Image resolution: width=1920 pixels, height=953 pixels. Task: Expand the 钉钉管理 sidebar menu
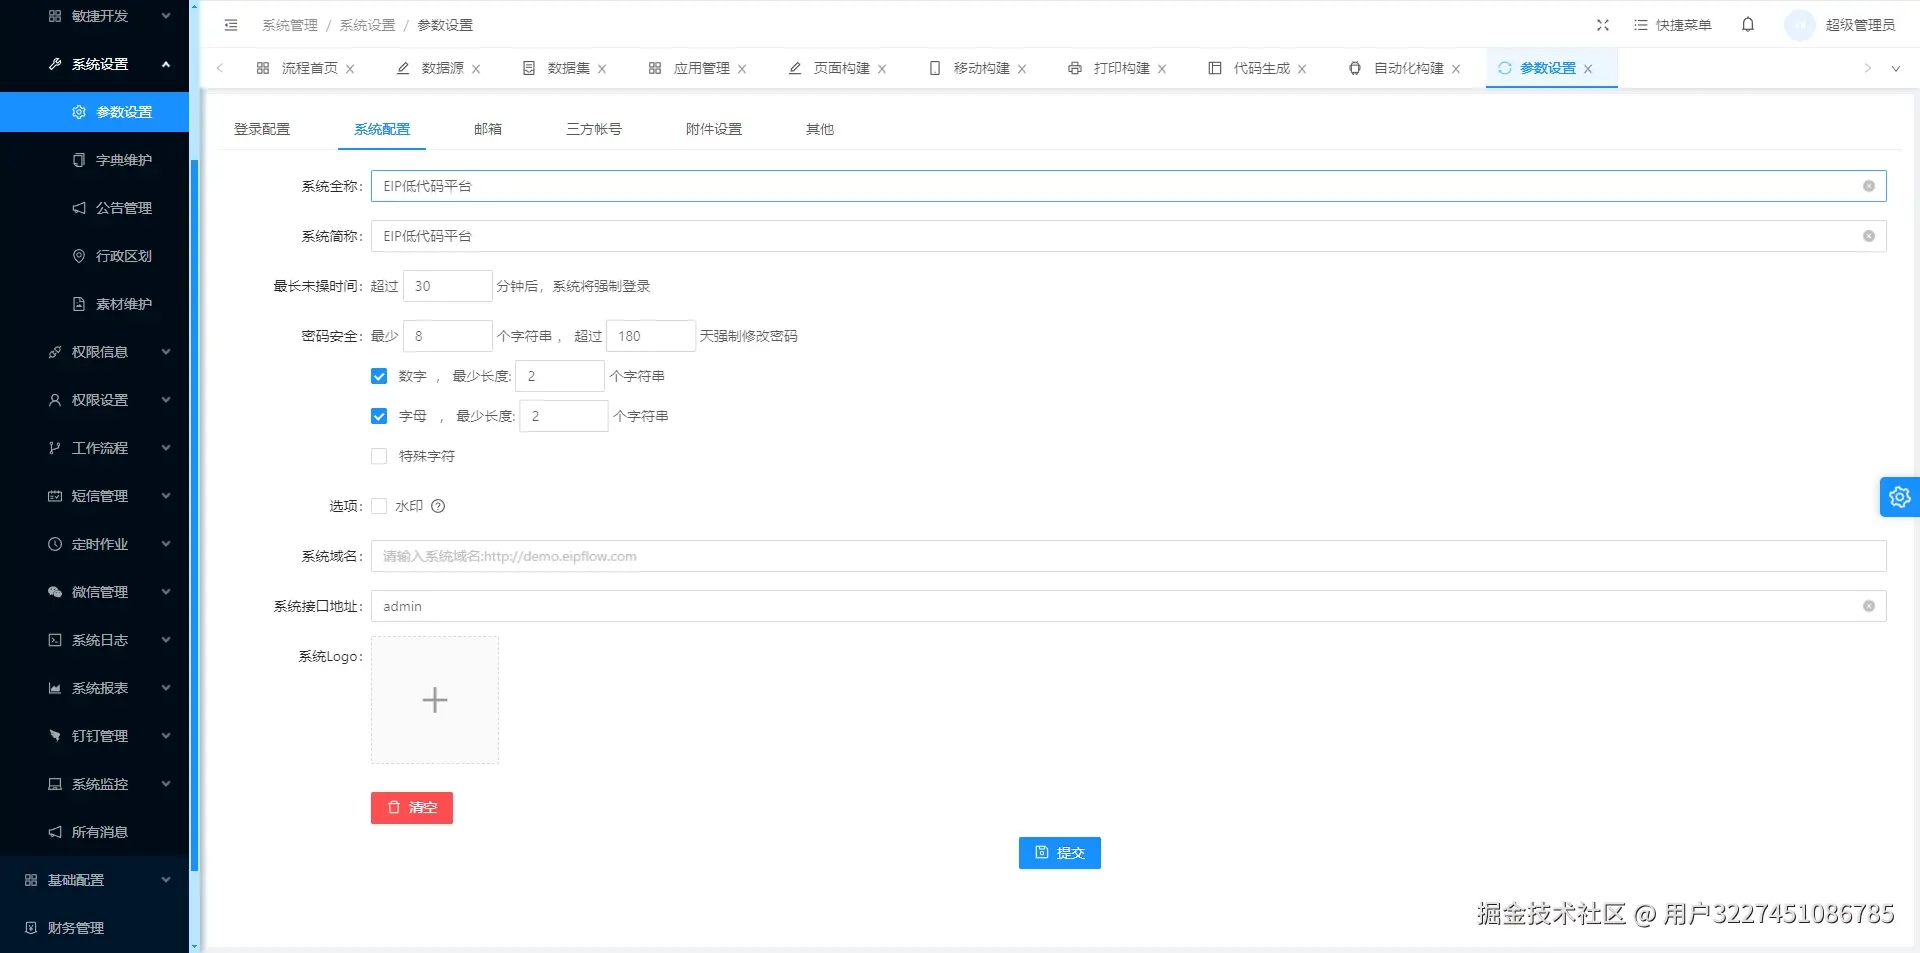click(94, 736)
